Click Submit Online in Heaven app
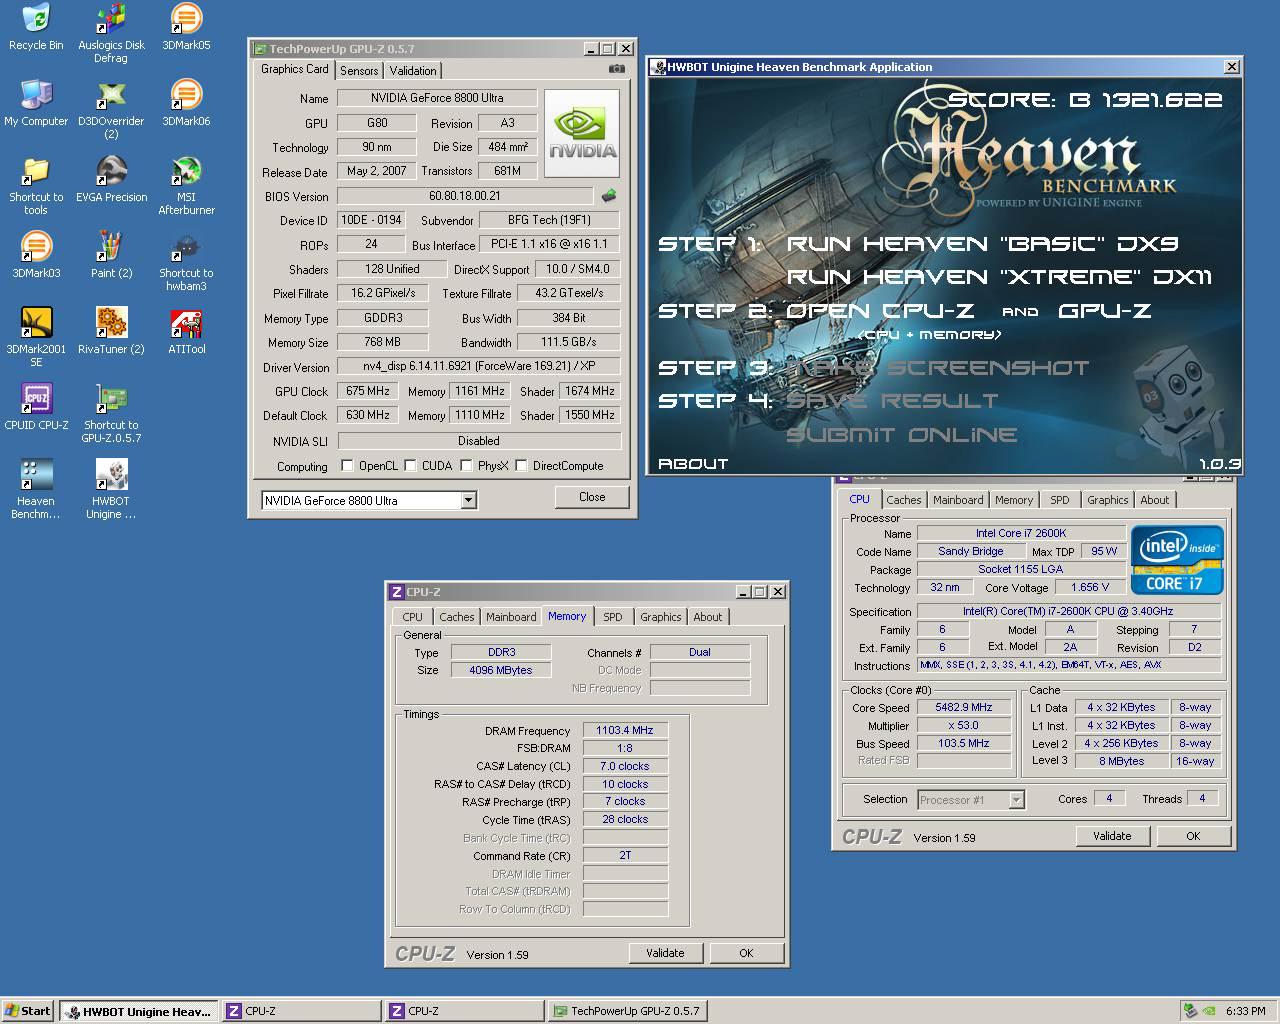This screenshot has height=1024, width=1280. 902,435
